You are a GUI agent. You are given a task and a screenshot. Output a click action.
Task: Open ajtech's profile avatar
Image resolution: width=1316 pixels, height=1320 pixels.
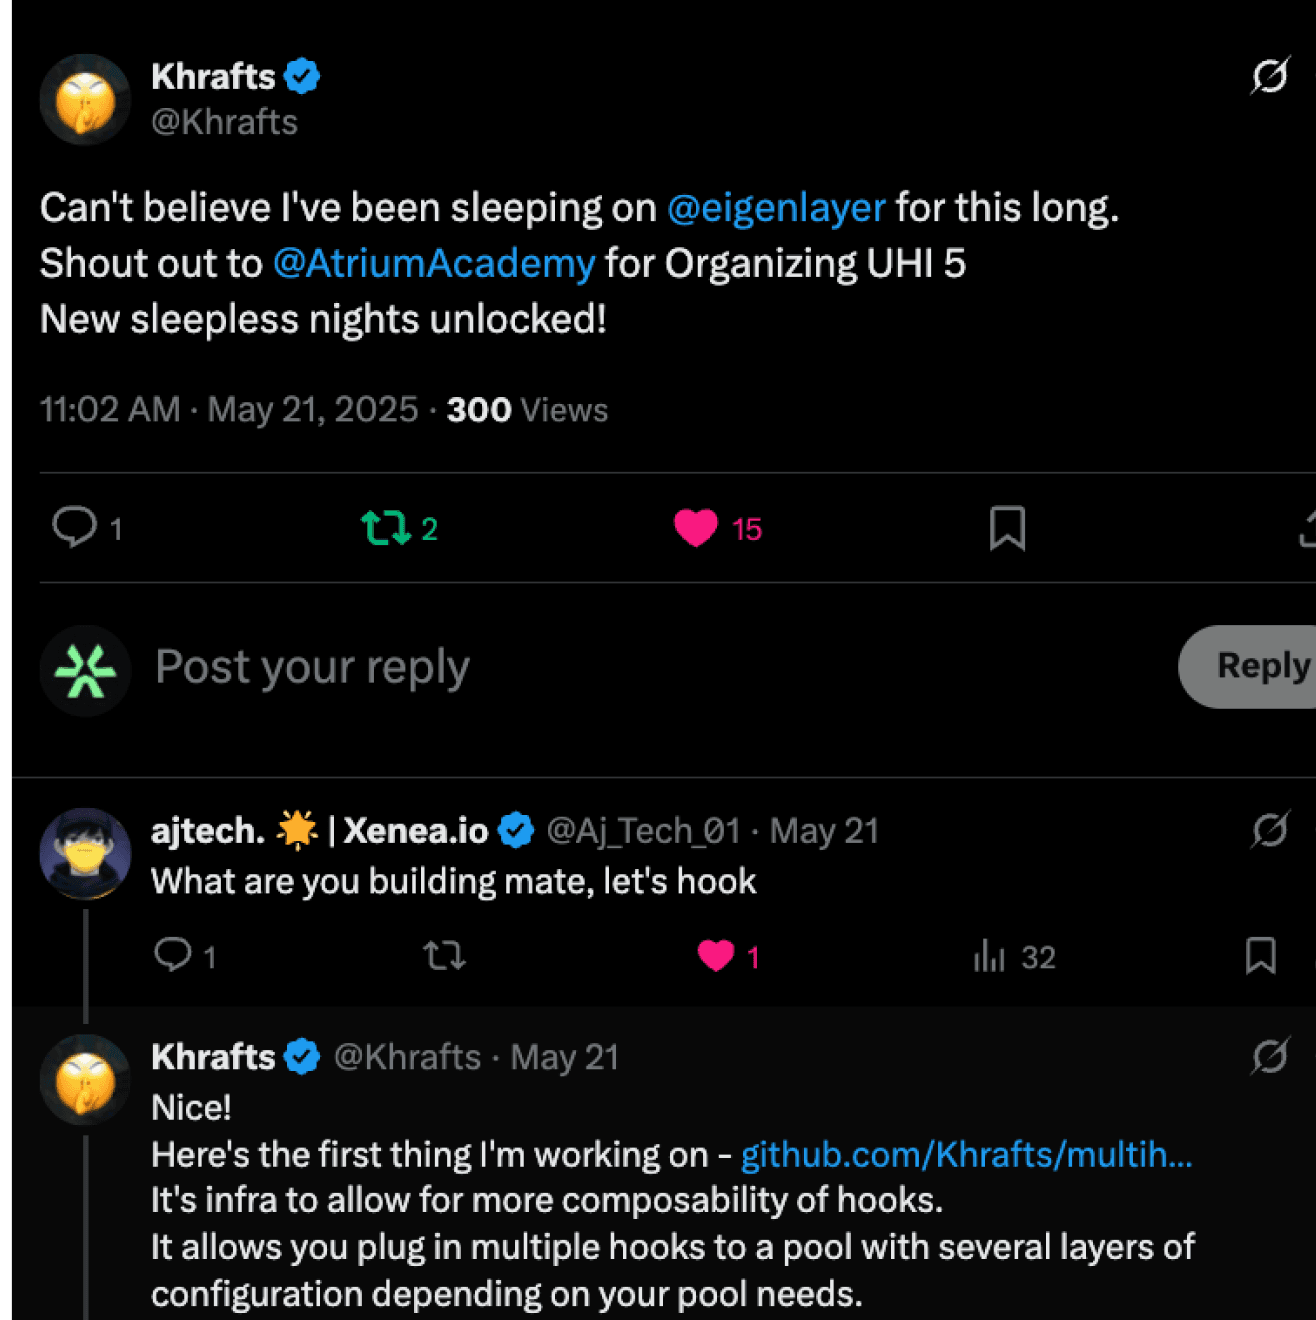85,853
